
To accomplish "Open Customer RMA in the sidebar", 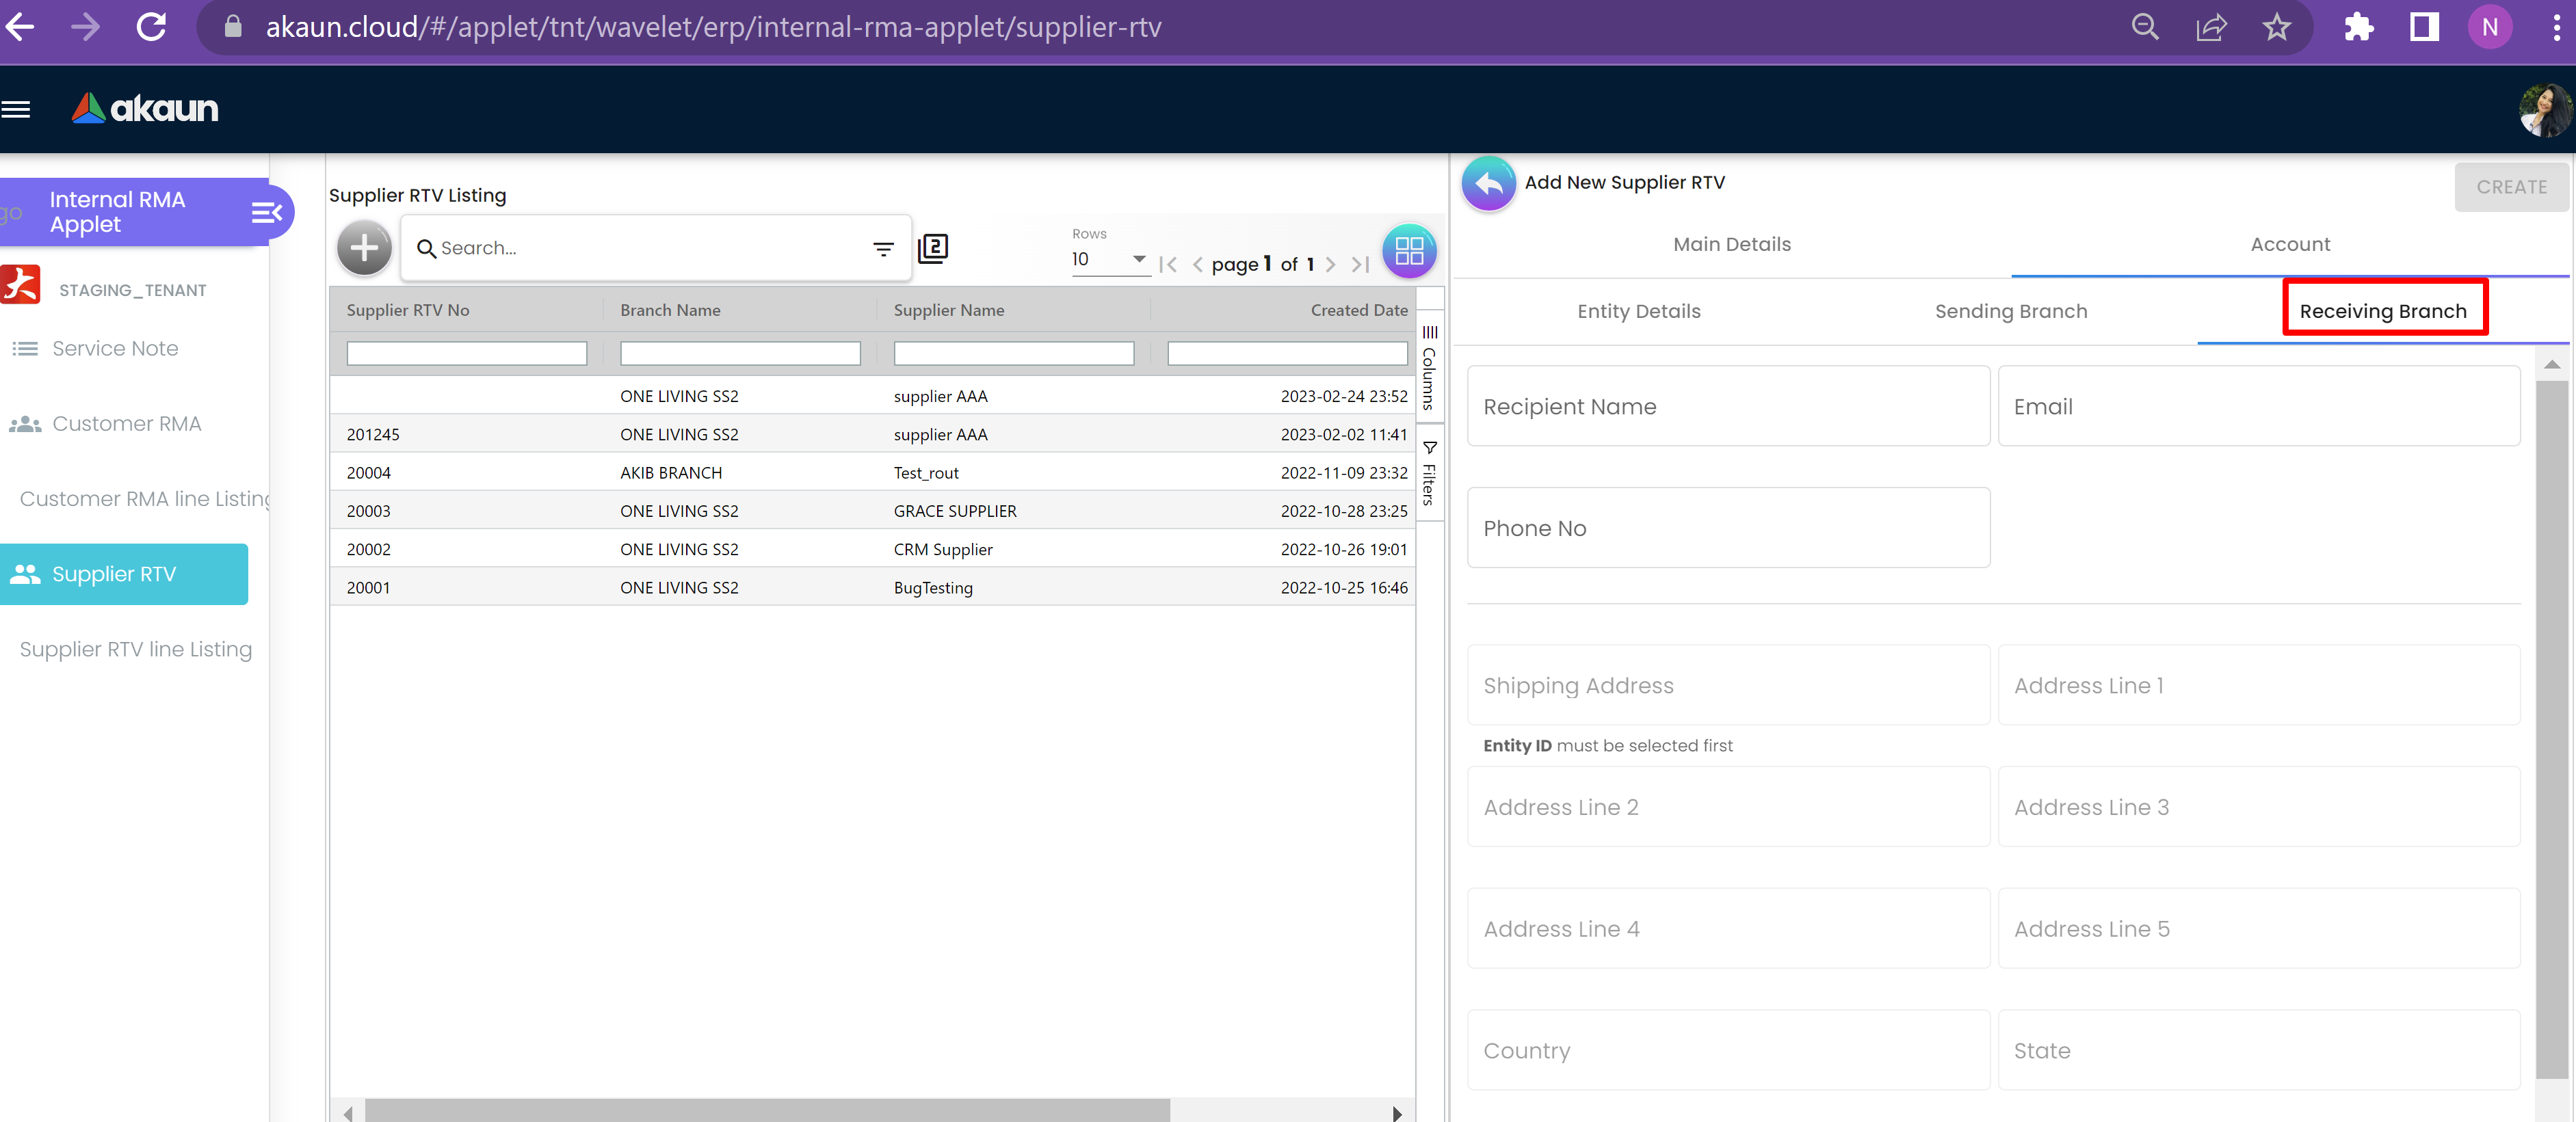I will click(126, 424).
